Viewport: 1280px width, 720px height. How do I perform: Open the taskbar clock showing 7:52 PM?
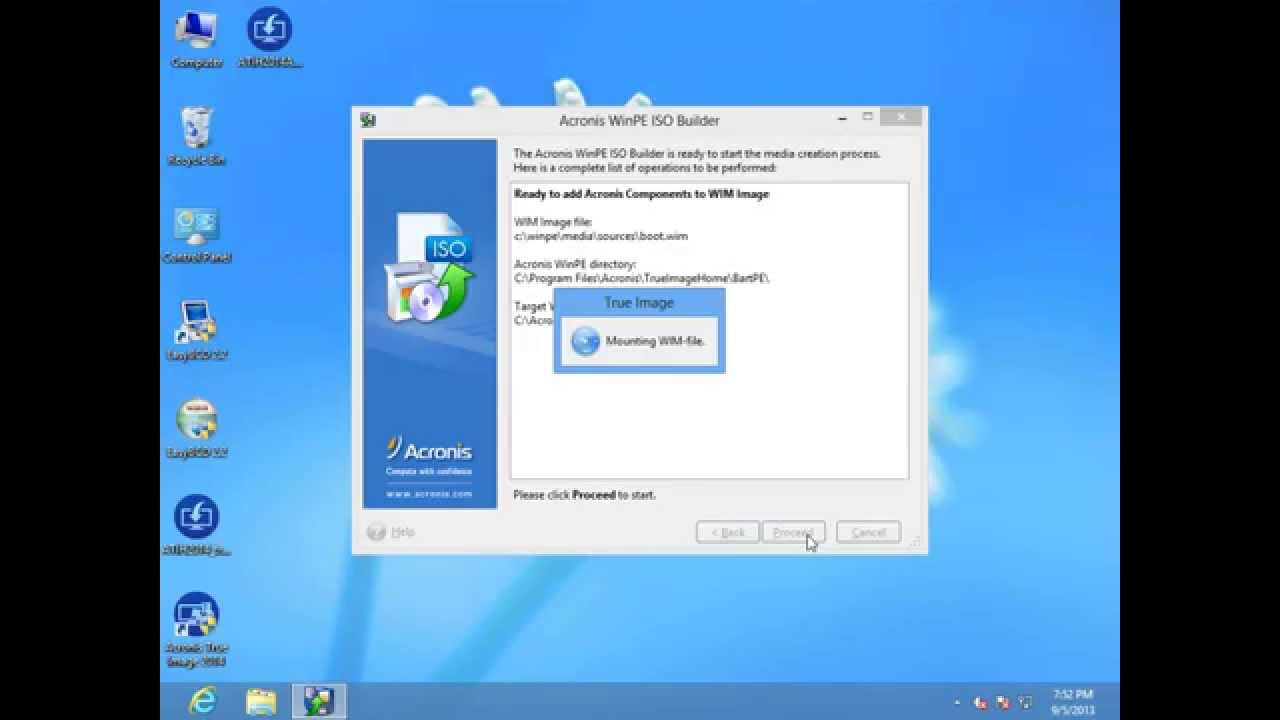(x=1072, y=701)
